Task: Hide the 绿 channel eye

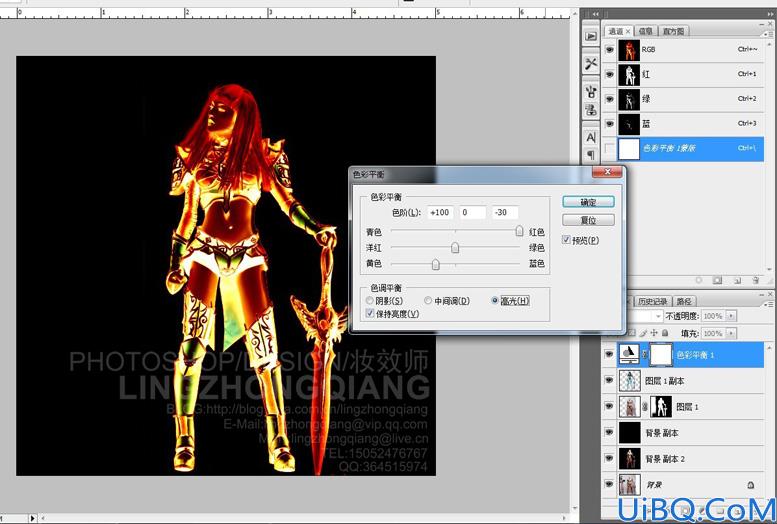Action: [x=610, y=99]
